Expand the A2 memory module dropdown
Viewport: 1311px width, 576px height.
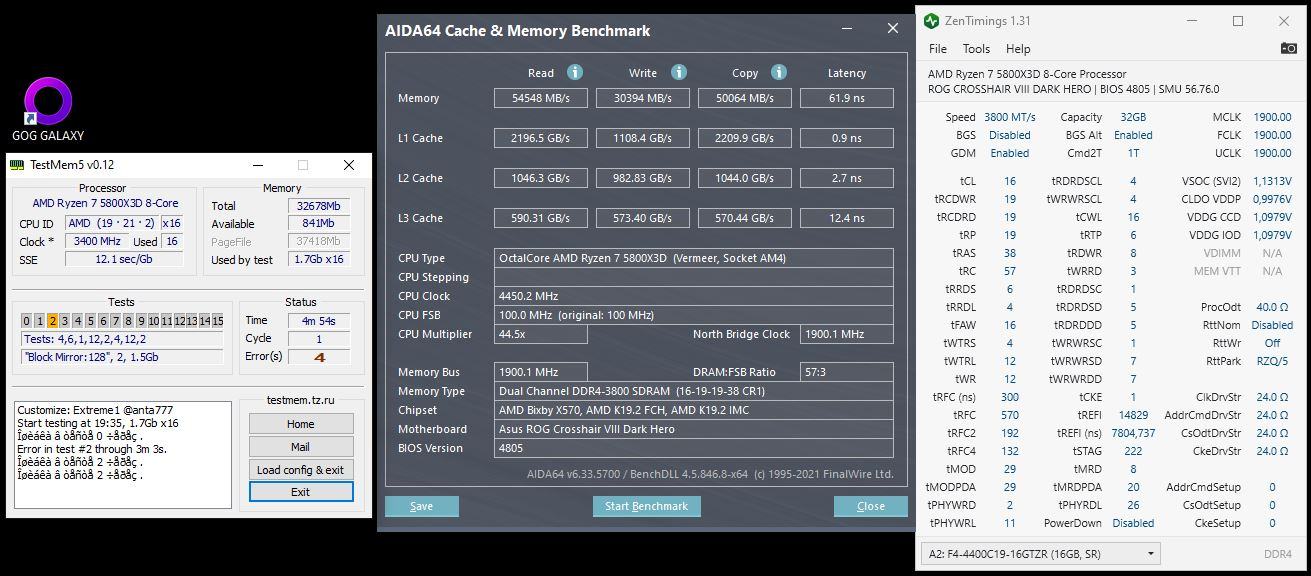(x=1041, y=553)
